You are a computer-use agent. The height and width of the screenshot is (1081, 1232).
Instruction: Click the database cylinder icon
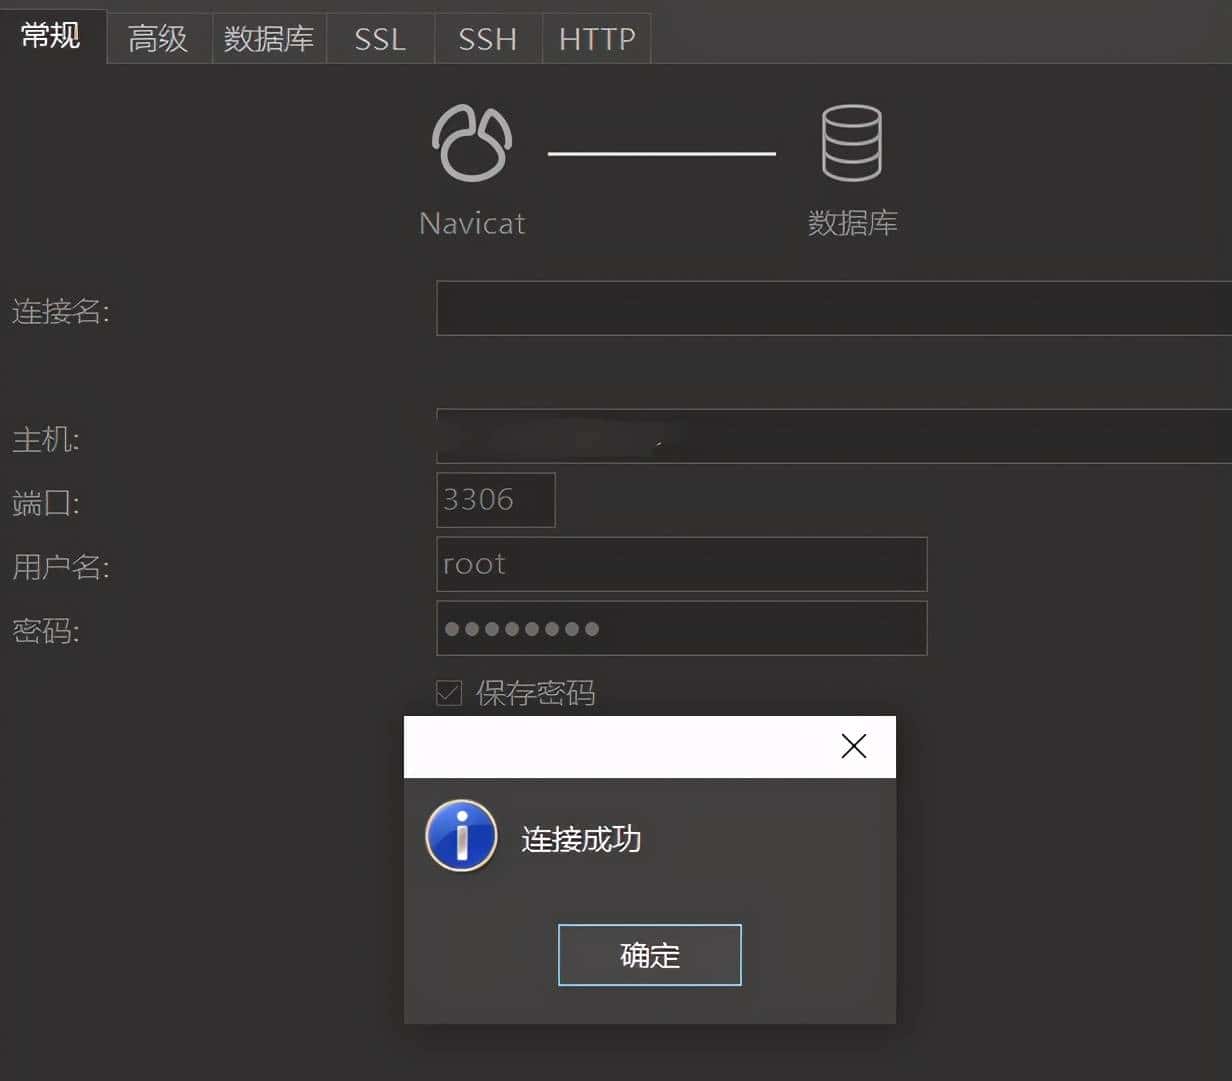[x=852, y=143]
